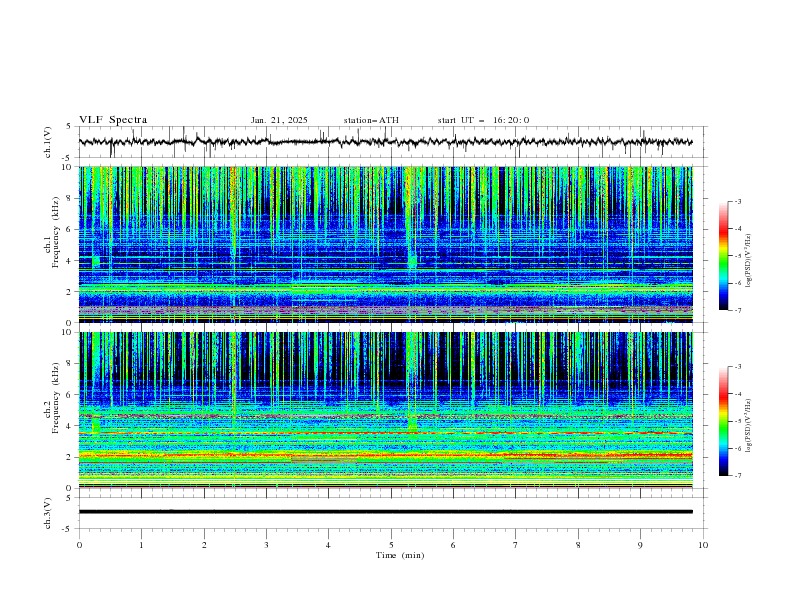
Task: Click the ch.1 spectrogram color bar
Action: coord(723,256)
